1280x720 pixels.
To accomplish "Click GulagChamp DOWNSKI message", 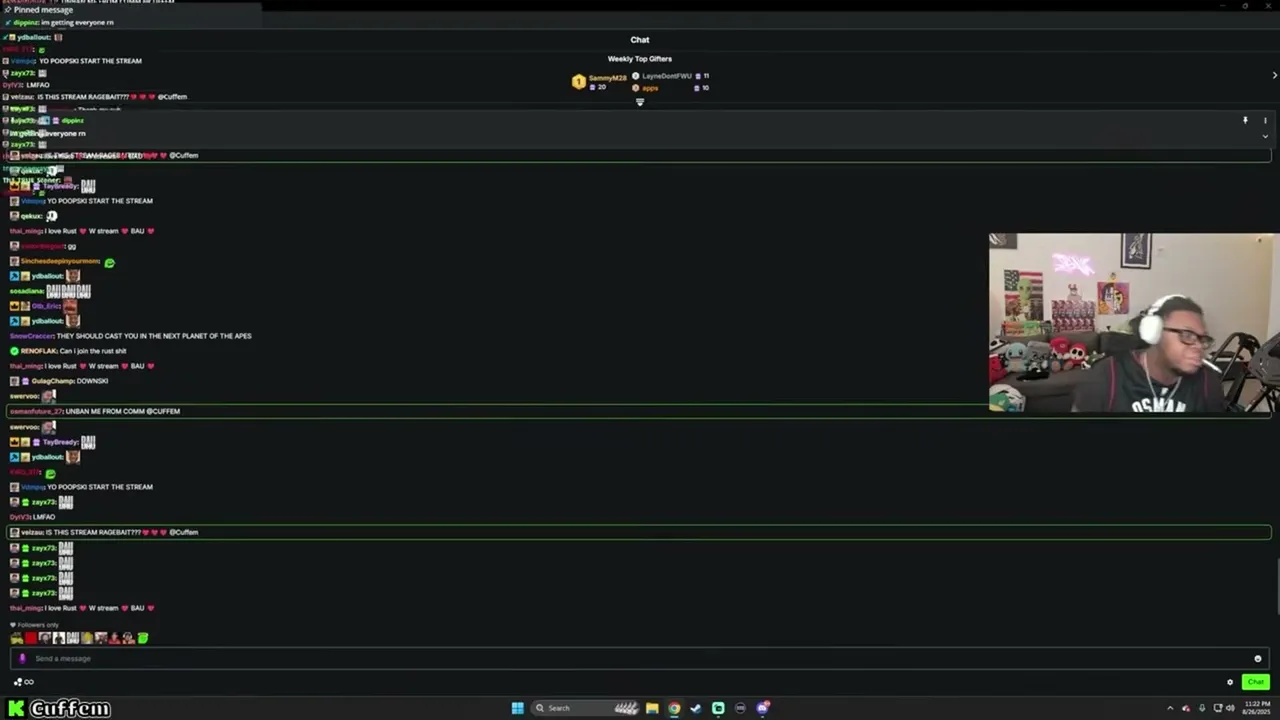I will point(59,381).
